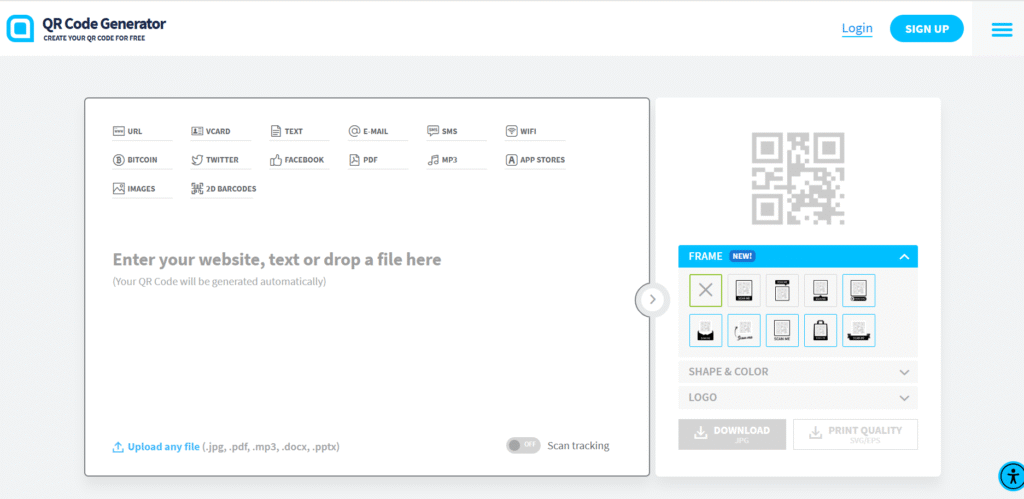Click the QR code preview image
This screenshot has width=1024, height=499.
point(797,178)
